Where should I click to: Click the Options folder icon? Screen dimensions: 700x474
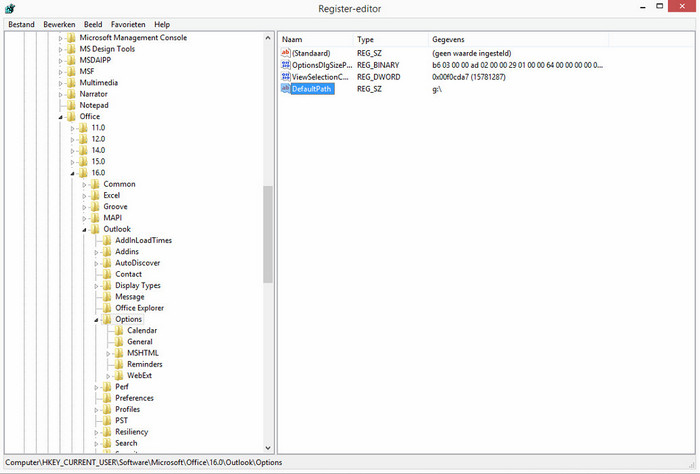pos(107,319)
